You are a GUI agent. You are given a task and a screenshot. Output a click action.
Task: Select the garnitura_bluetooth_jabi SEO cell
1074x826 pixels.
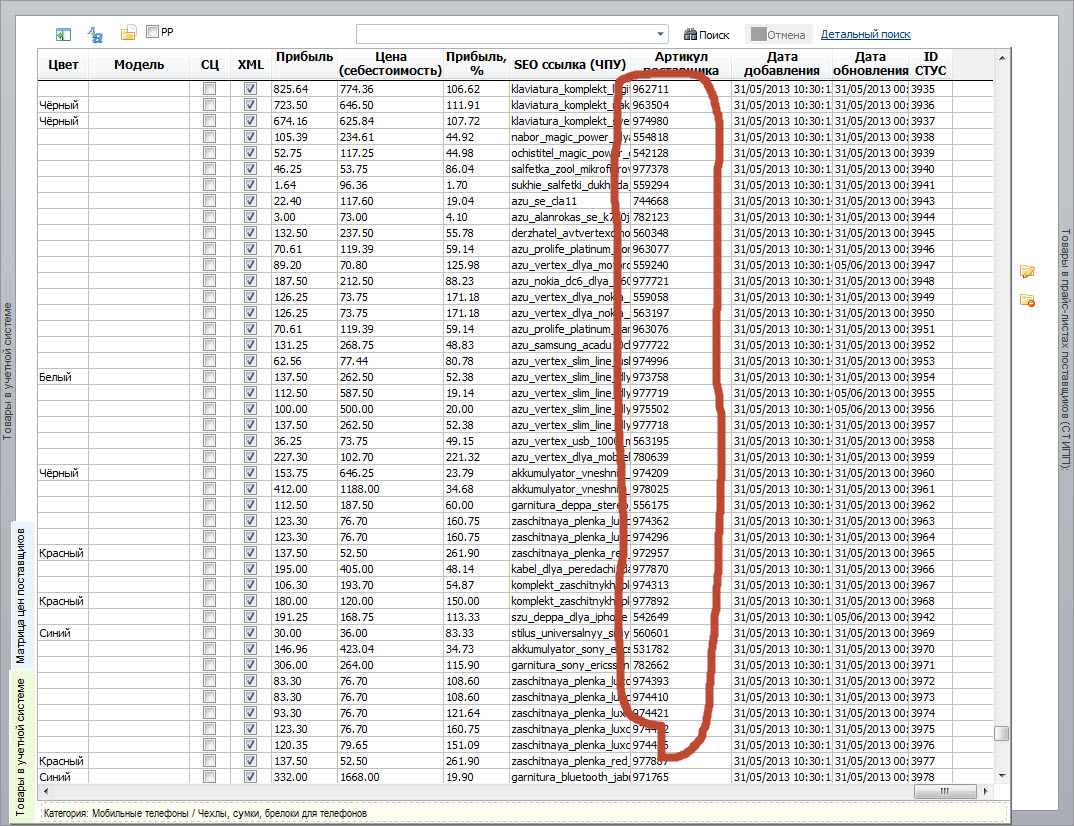pyautogui.click(x=570, y=777)
